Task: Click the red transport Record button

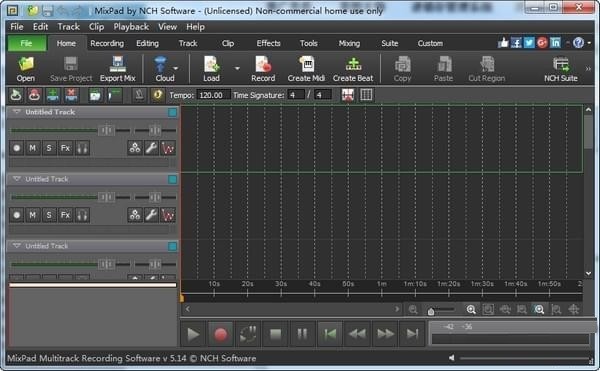Action: click(x=220, y=334)
